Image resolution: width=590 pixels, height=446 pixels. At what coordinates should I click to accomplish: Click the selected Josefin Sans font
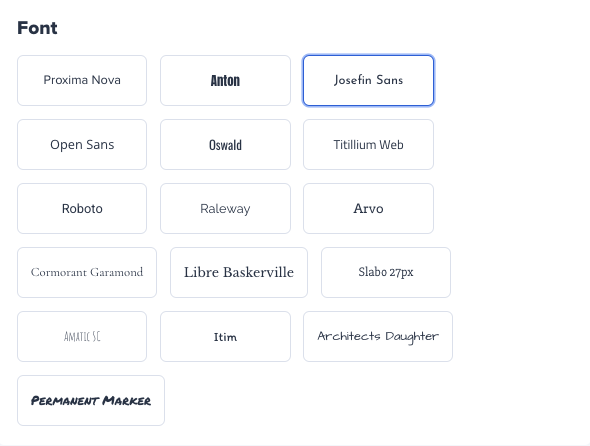pyautogui.click(x=368, y=81)
